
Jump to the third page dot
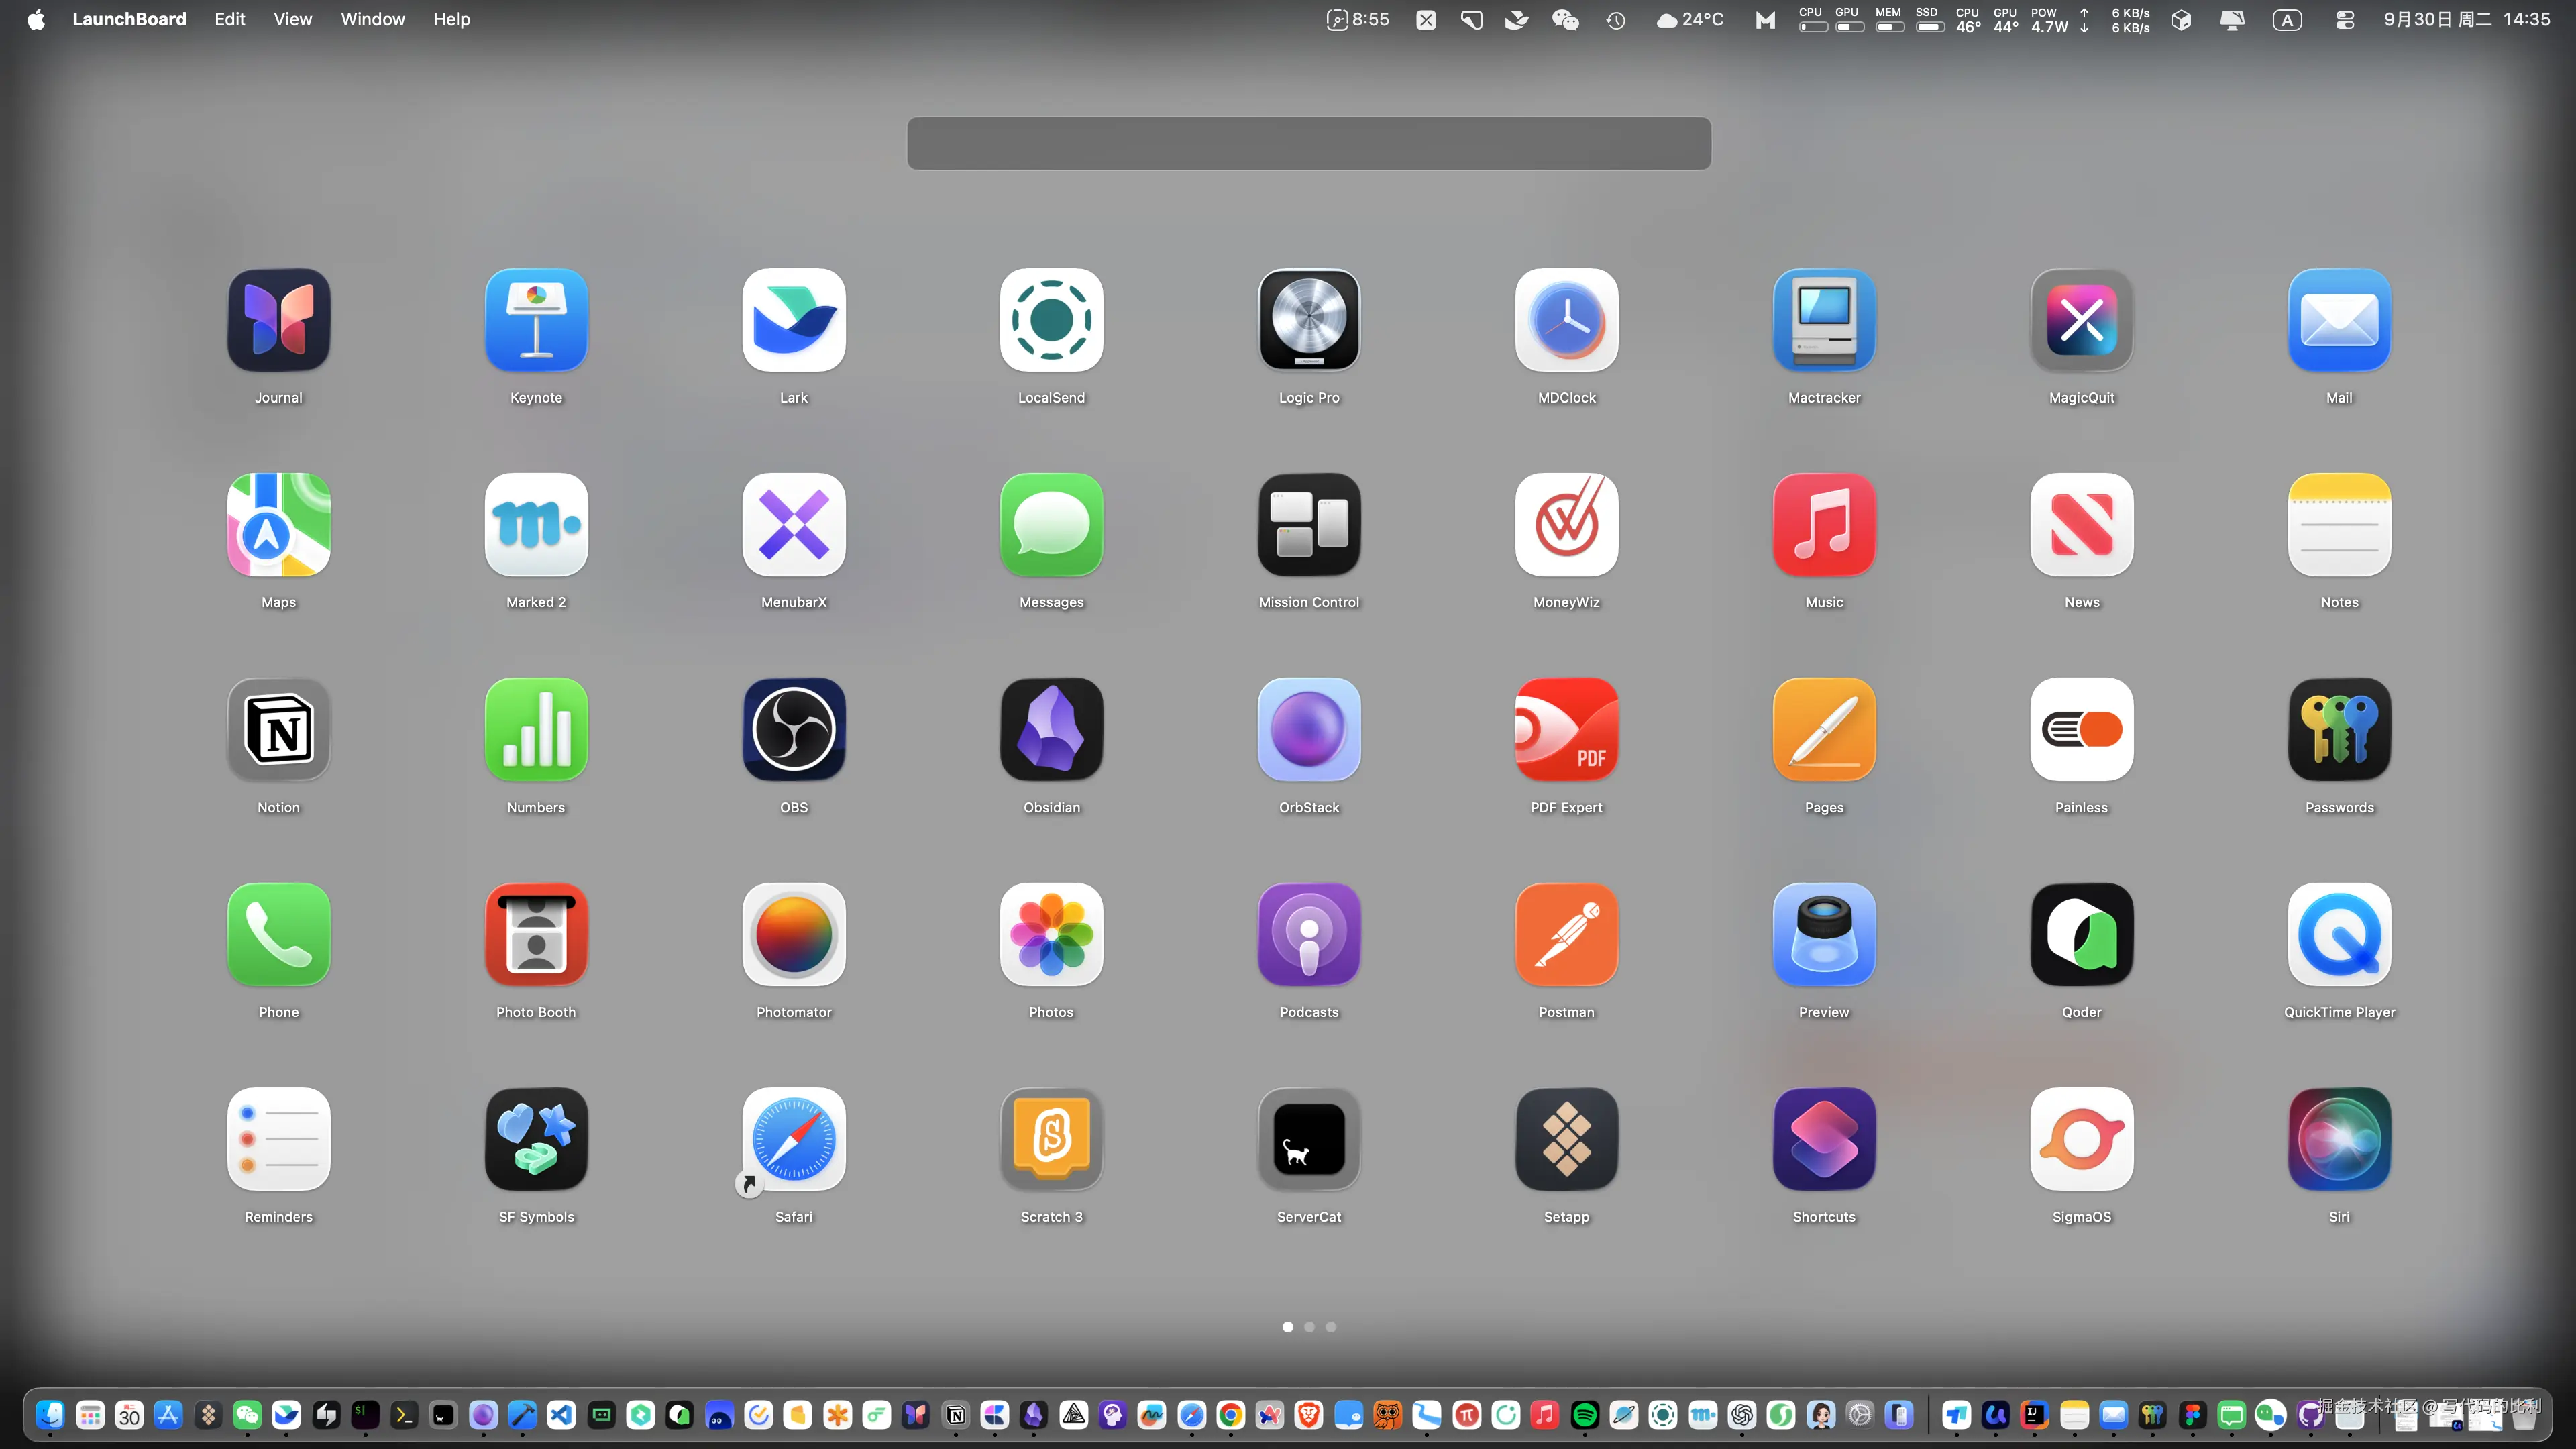(x=1331, y=1327)
